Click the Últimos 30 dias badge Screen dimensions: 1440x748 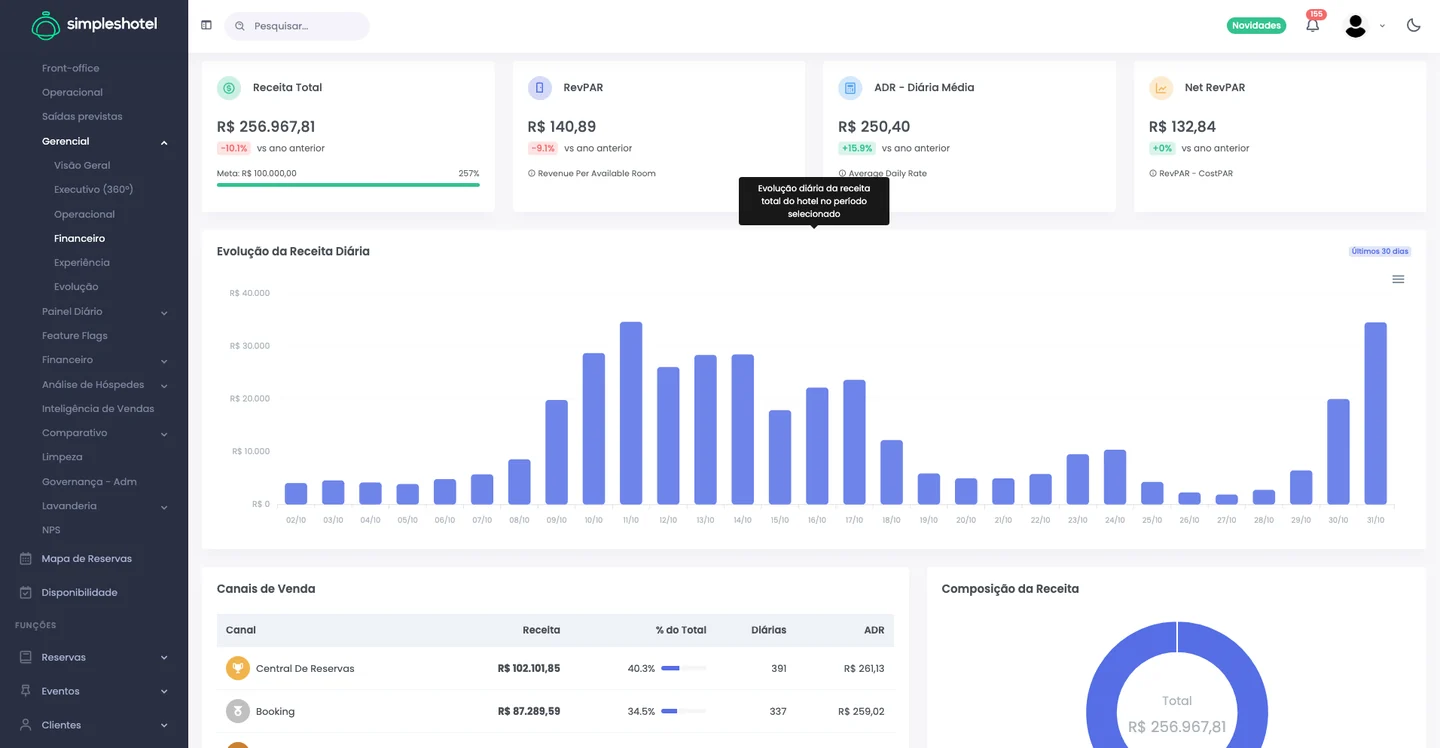(x=1380, y=251)
